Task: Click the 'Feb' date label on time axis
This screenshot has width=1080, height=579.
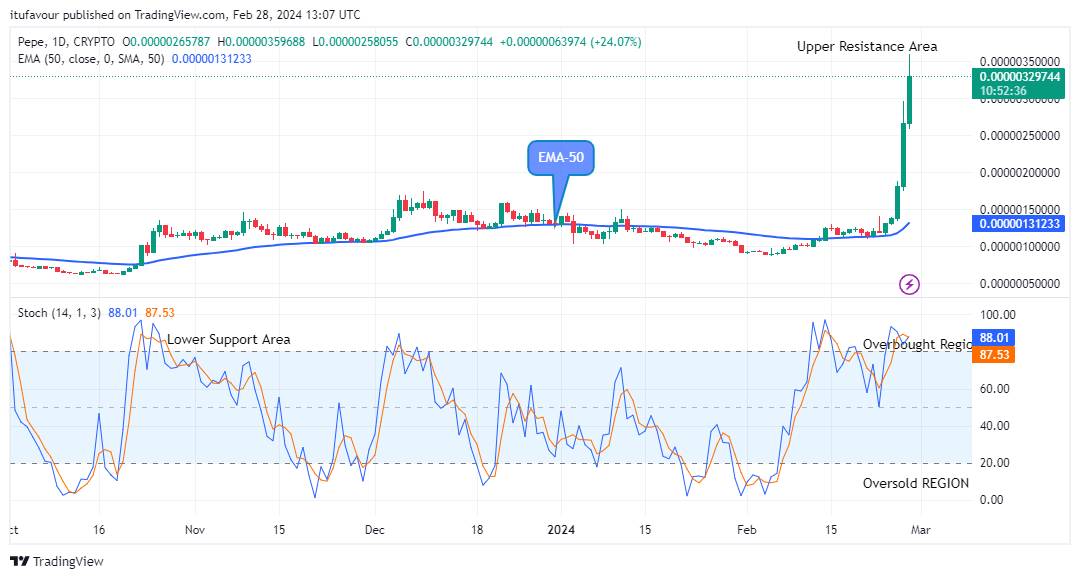Action: [747, 529]
